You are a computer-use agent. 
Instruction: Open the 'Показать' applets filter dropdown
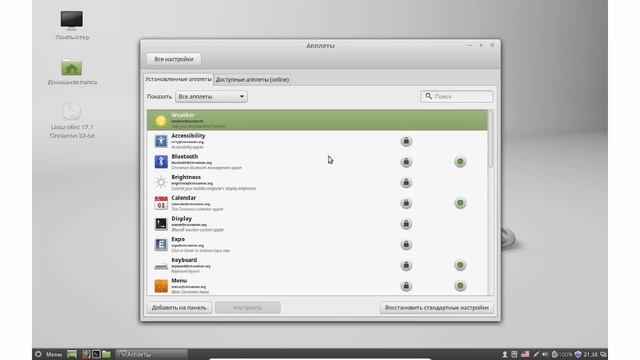tap(211, 97)
